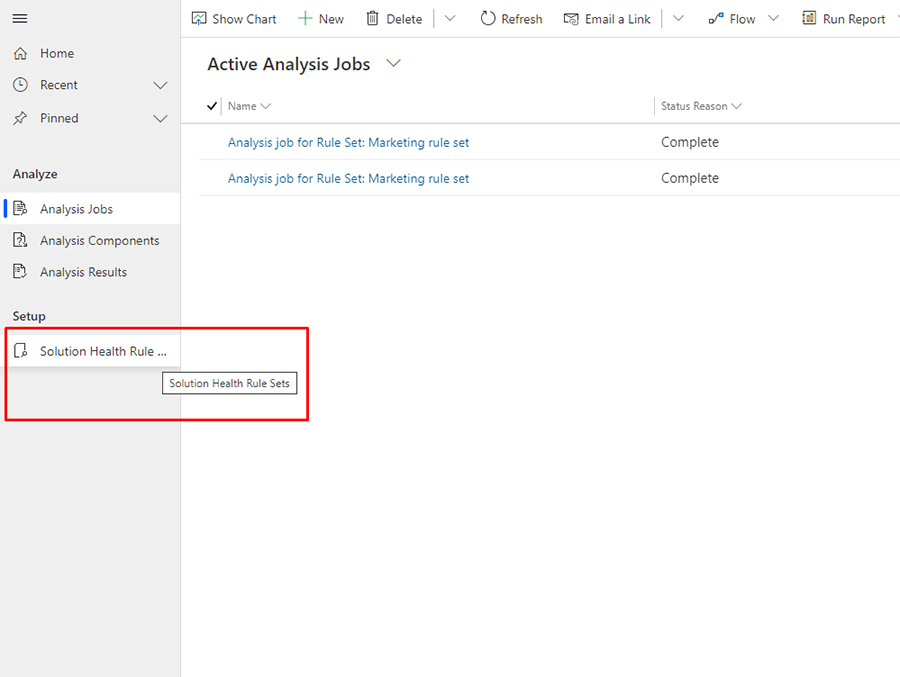Image resolution: width=900 pixels, height=677 pixels.
Task: Select Analysis Jobs in the navigation
Action: pos(92,208)
